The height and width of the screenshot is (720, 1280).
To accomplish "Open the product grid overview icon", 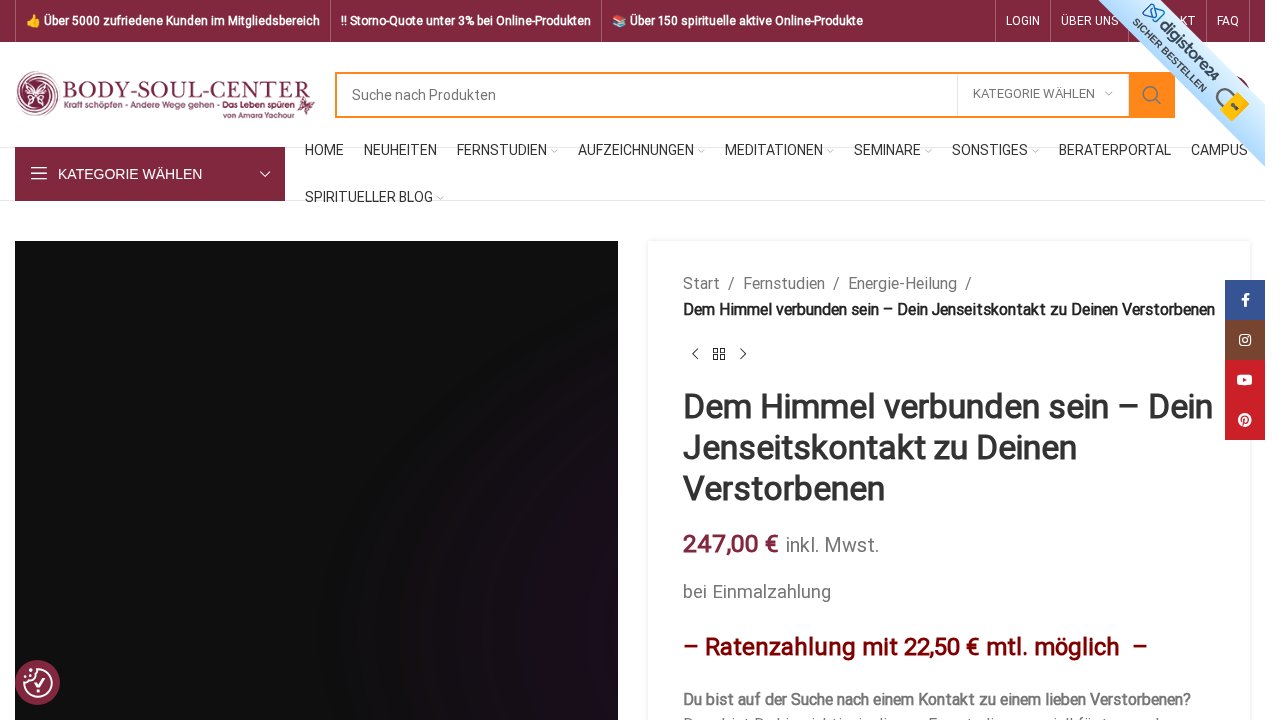I will [719, 354].
